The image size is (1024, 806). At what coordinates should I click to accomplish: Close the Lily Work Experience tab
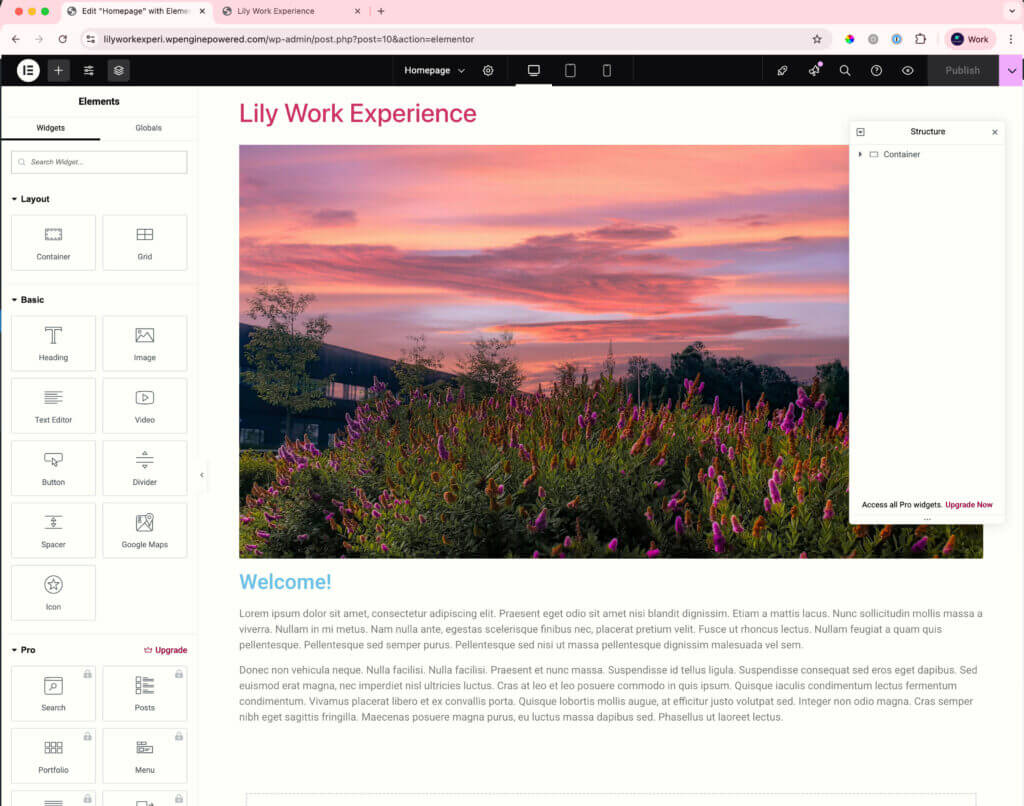[x=357, y=11]
